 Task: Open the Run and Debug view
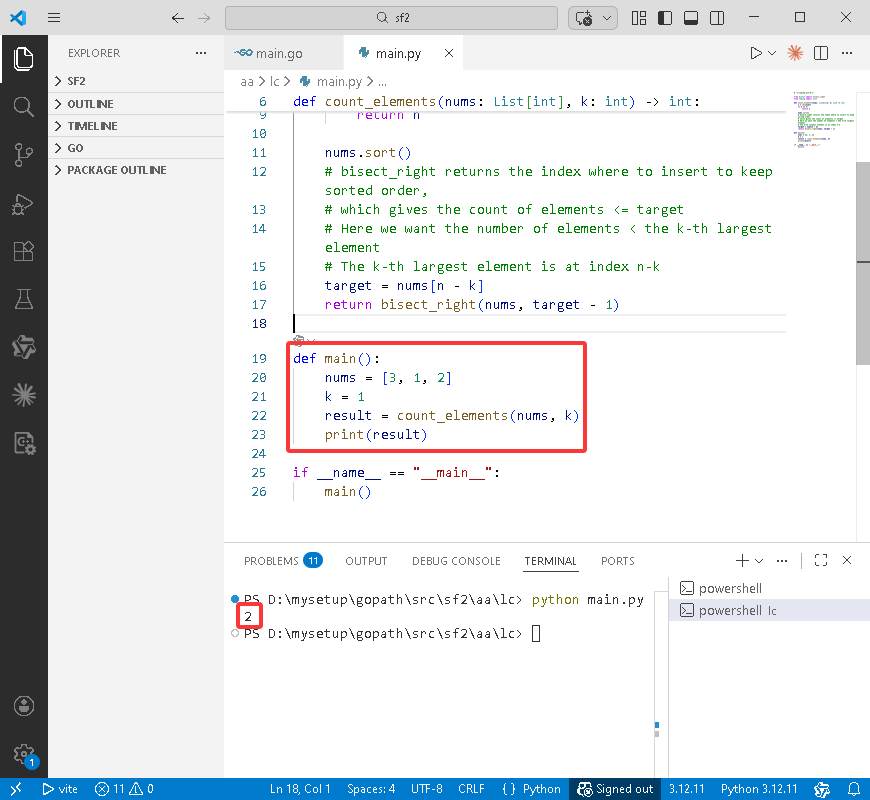click(x=23, y=204)
